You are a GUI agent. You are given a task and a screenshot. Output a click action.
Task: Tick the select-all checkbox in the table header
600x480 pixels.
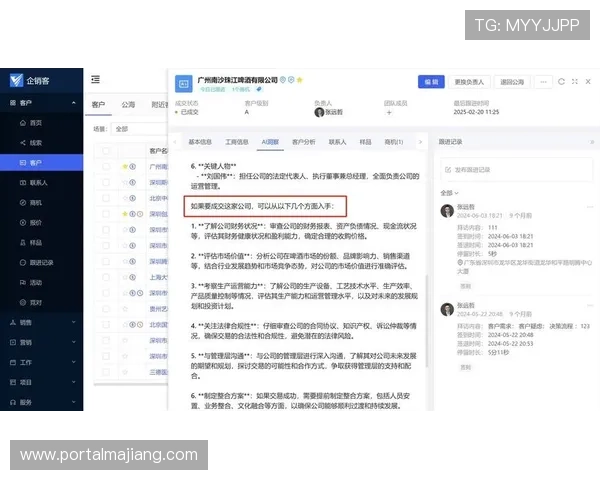(x=106, y=151)
